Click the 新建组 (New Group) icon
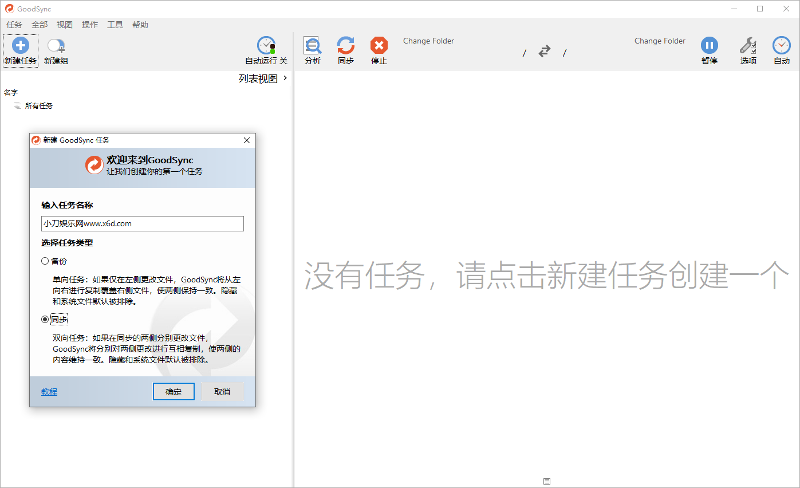The image size is (800, 488). [56, 46]
